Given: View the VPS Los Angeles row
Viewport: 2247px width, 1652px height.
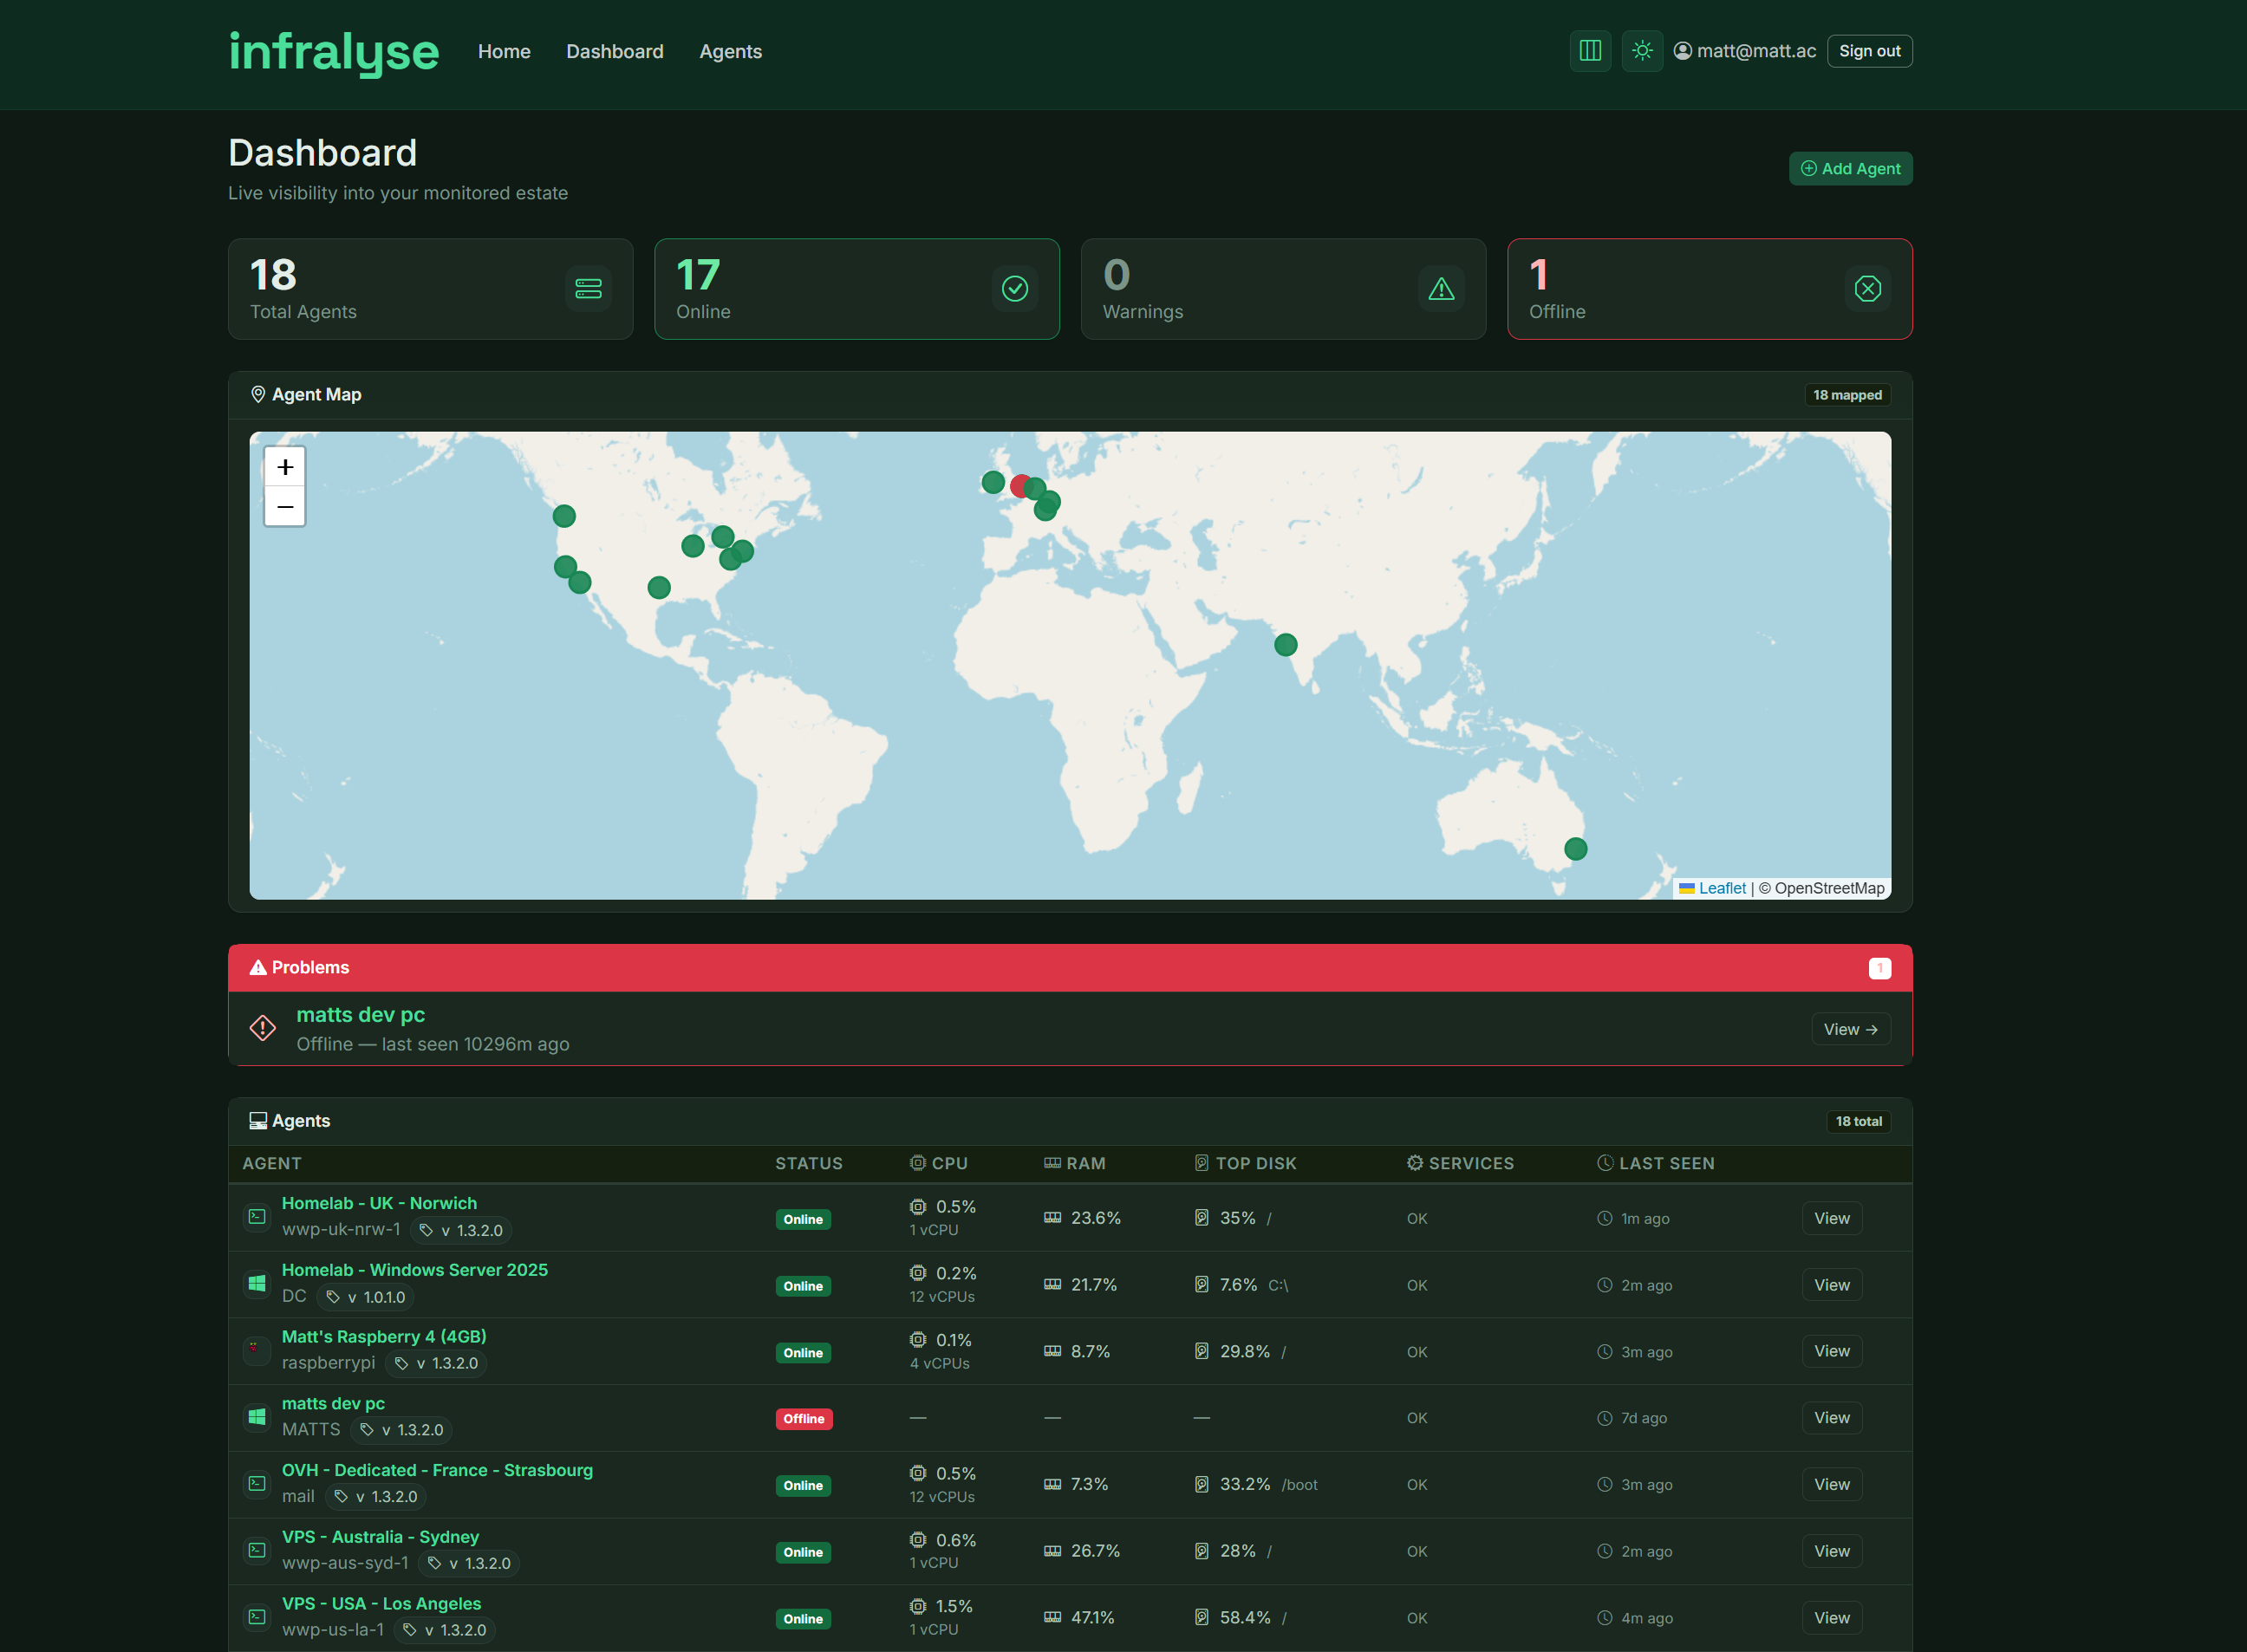Looking at the screenshot, I should [x=1831, y=1617].
